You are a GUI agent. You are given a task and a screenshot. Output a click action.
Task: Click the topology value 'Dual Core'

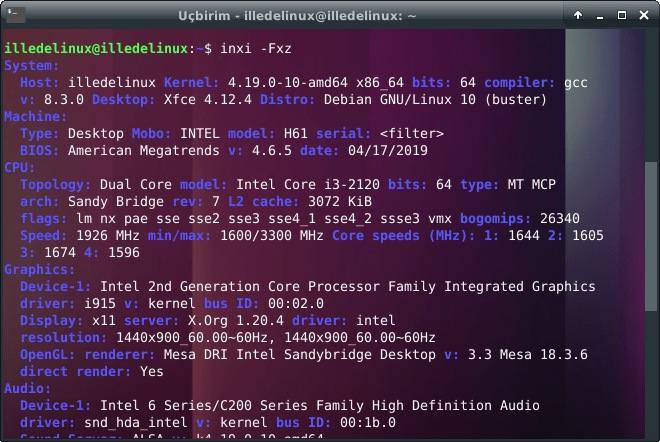click(x=136, y=185)
